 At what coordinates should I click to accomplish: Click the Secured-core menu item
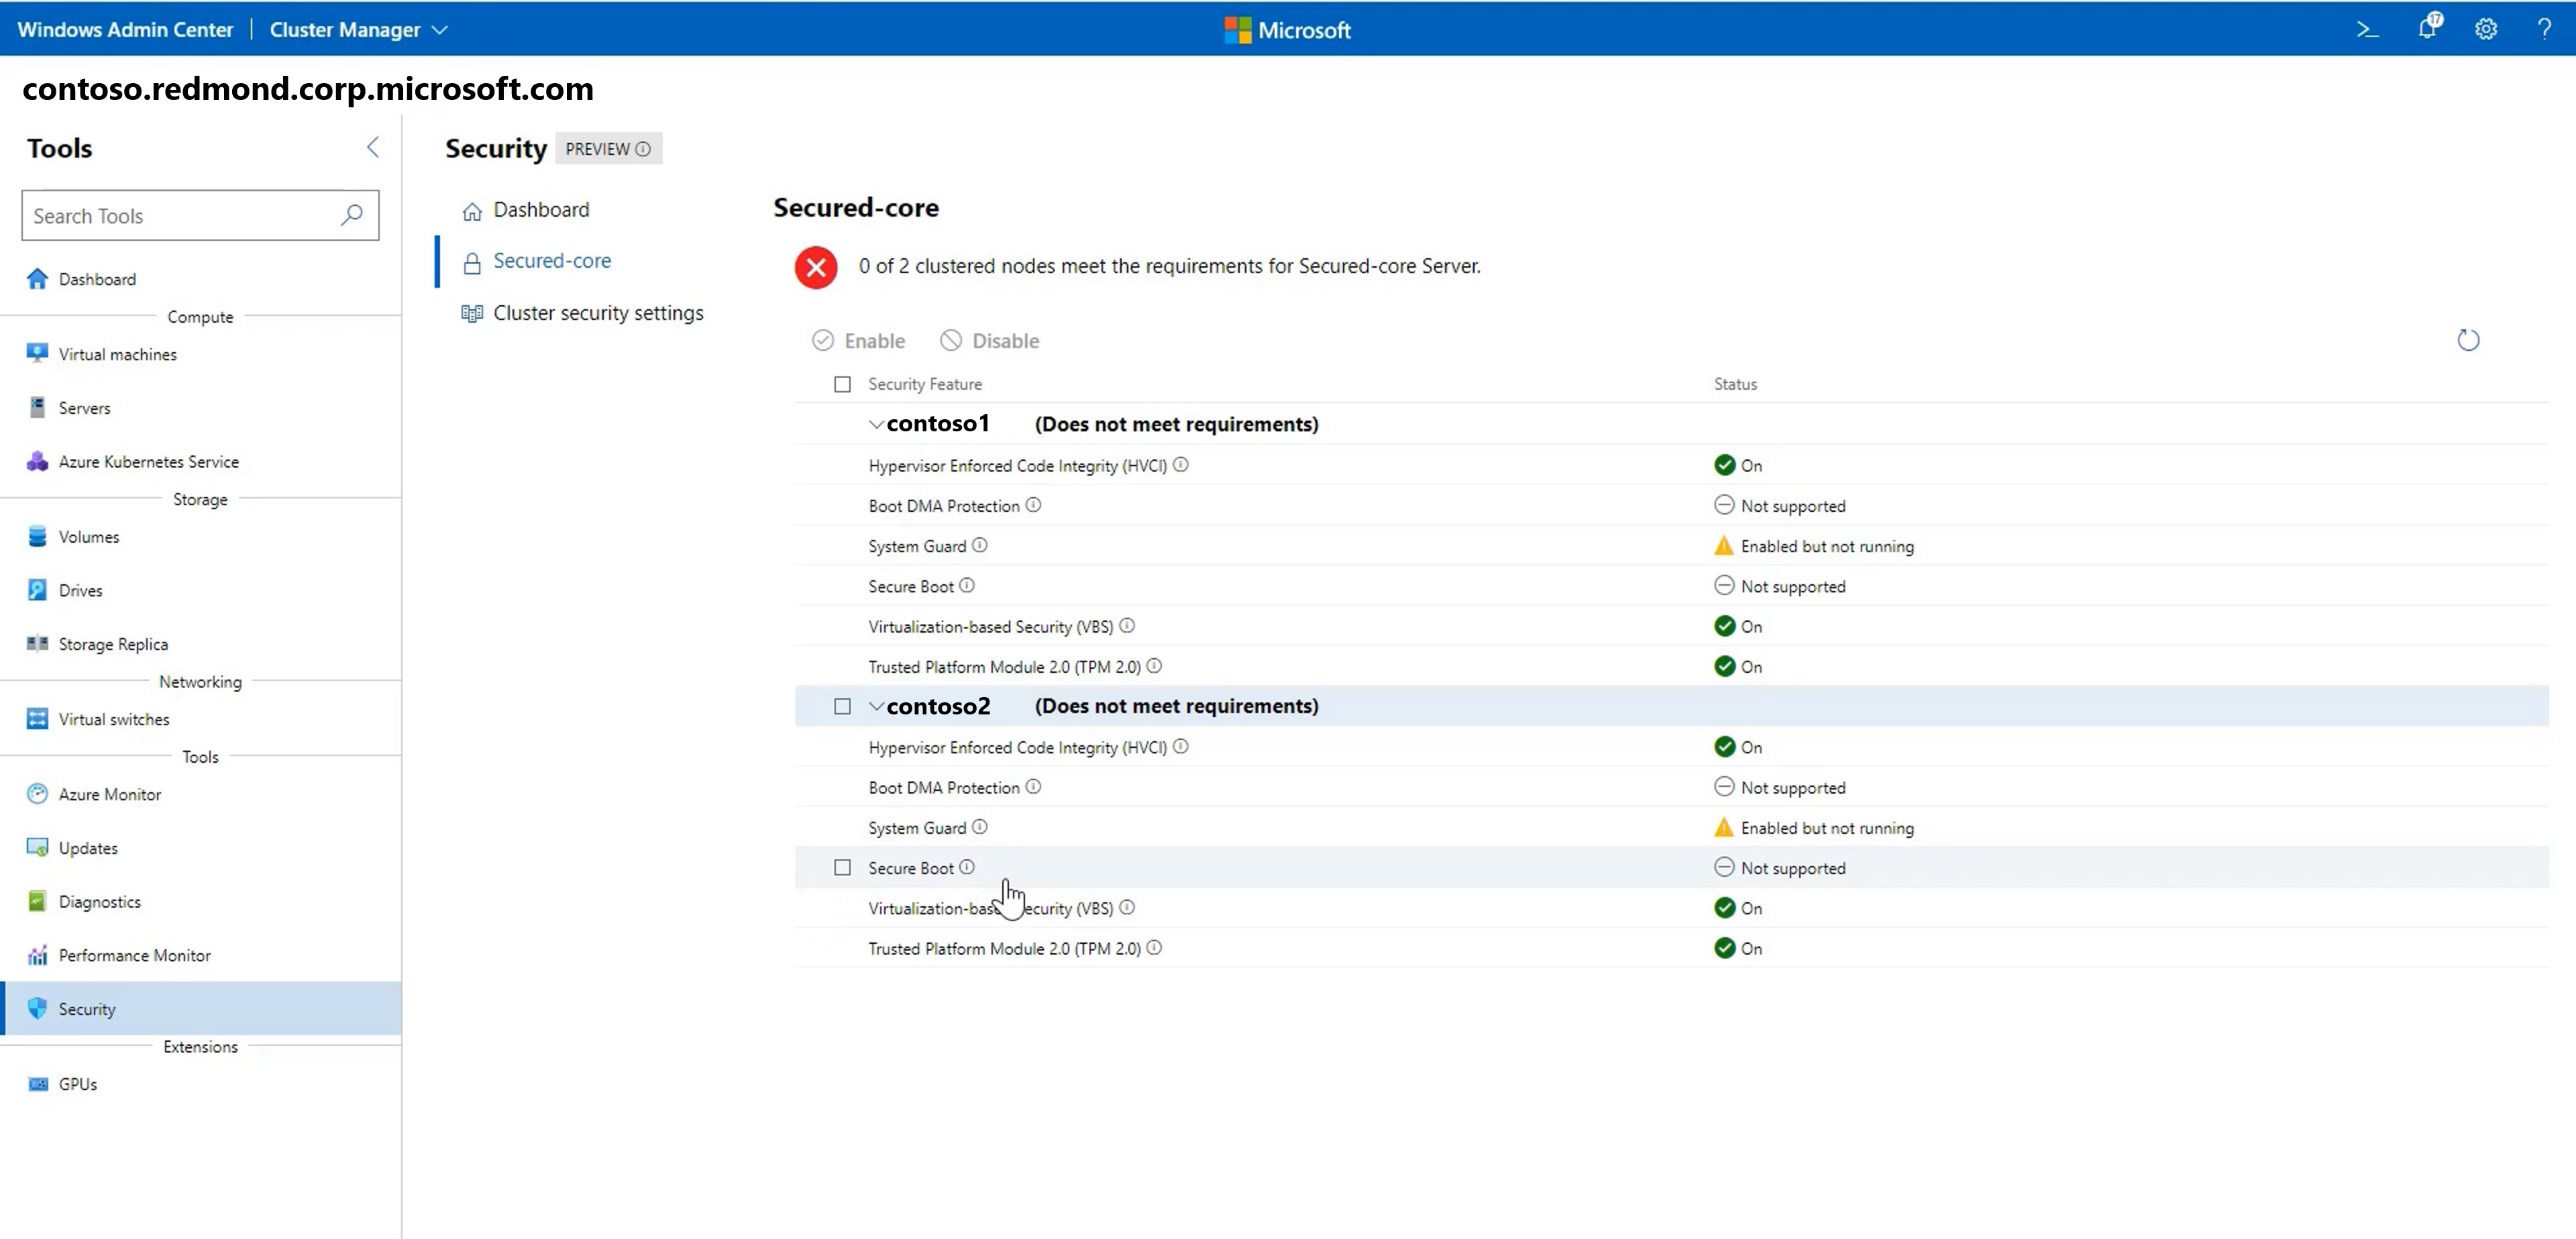[552, 260]
